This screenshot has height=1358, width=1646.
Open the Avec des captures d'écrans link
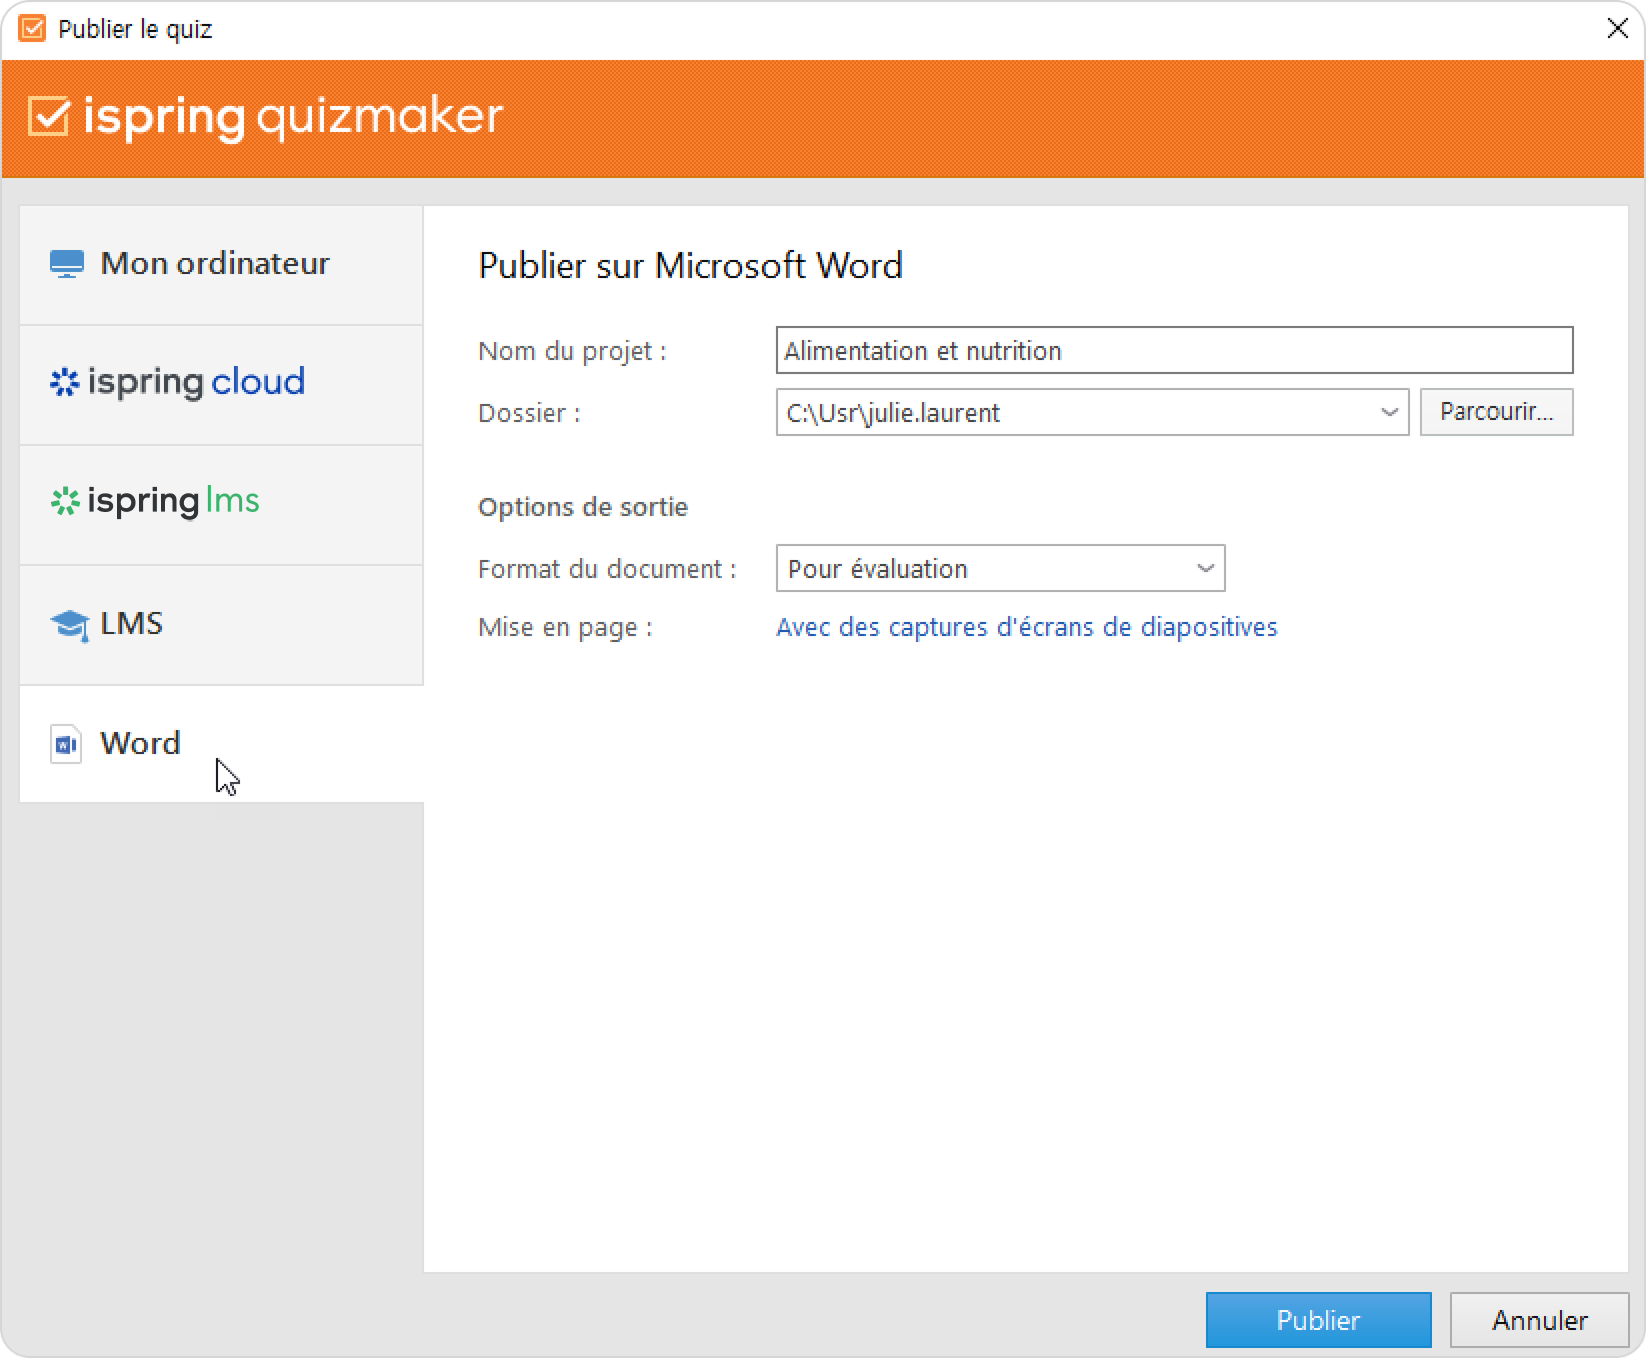pos(1026,627)
